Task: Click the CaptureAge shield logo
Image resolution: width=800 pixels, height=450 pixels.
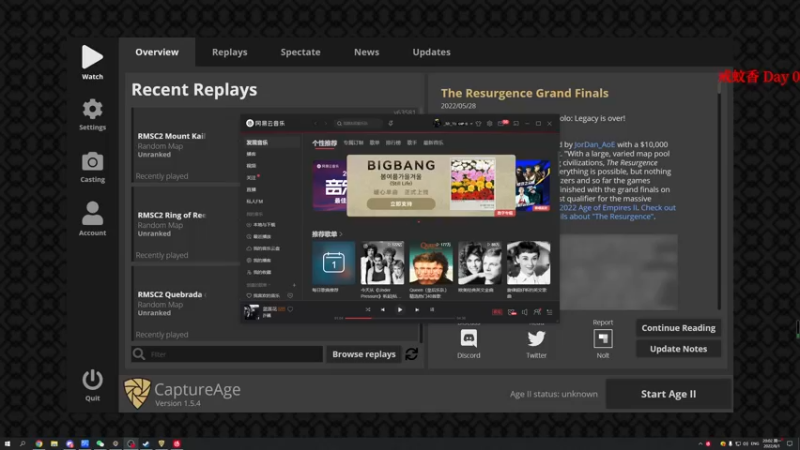Action: coord(137,393)
